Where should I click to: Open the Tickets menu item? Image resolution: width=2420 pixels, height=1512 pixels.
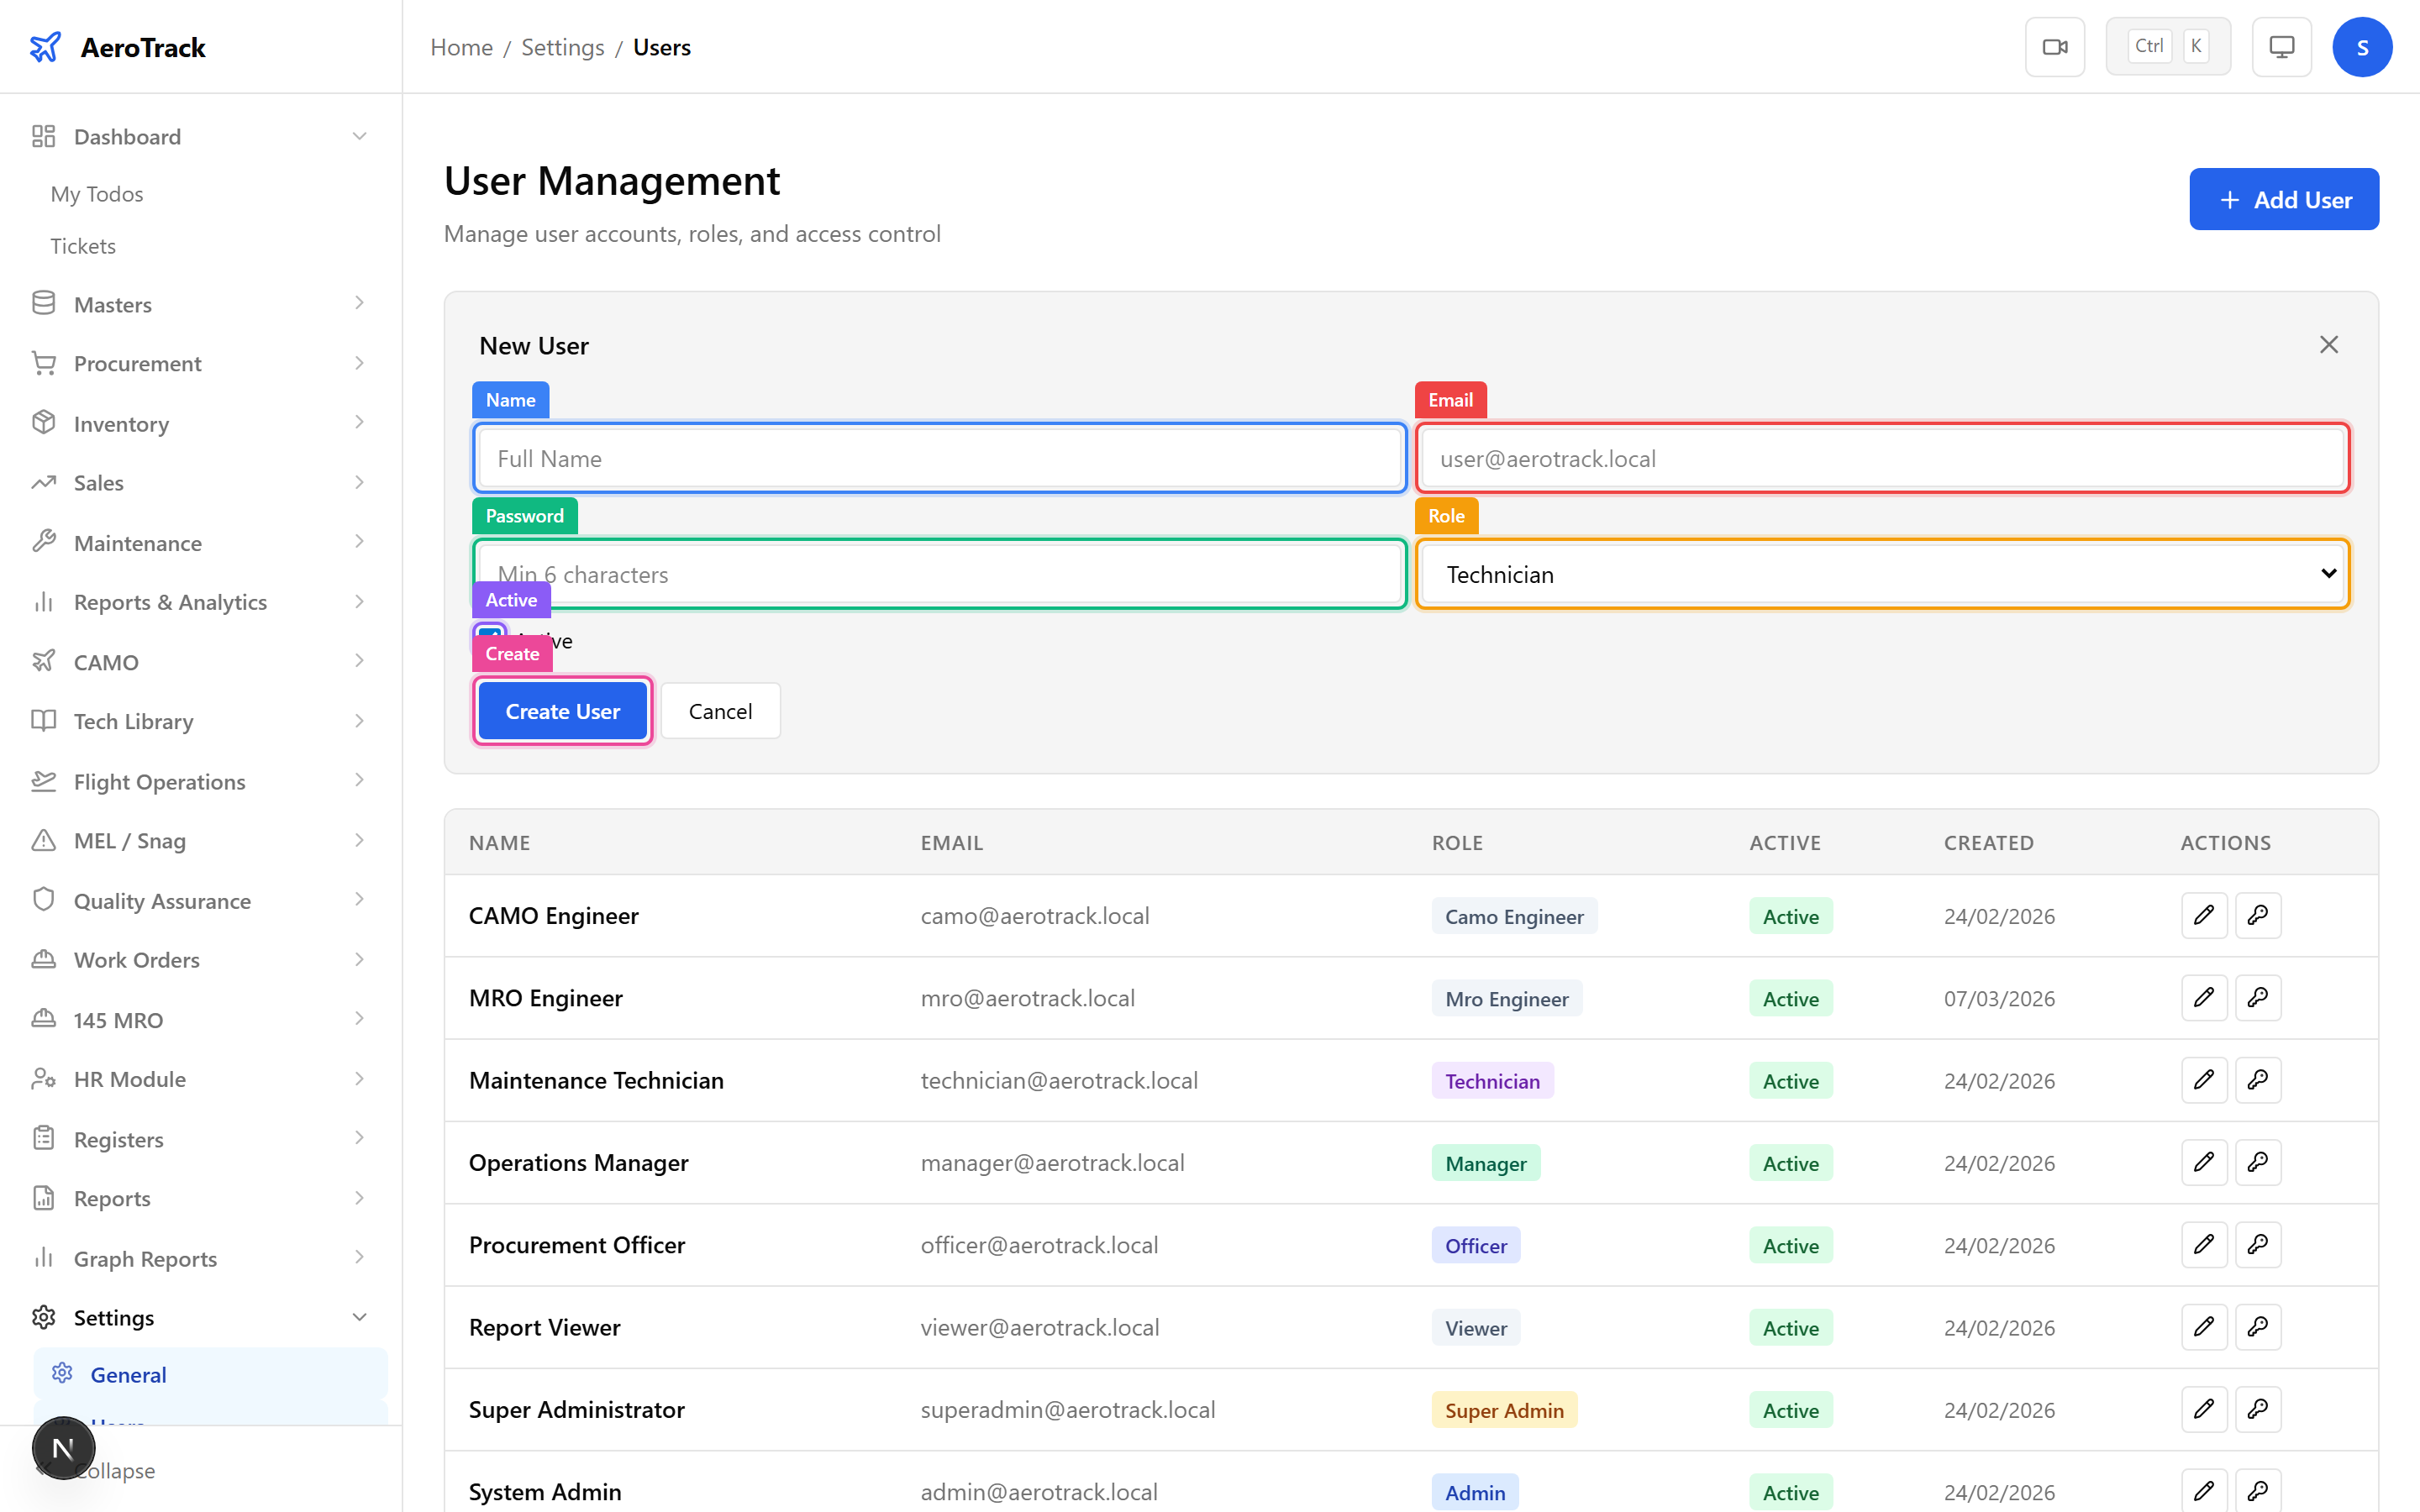pyautogui.click(x=83, y=245)
